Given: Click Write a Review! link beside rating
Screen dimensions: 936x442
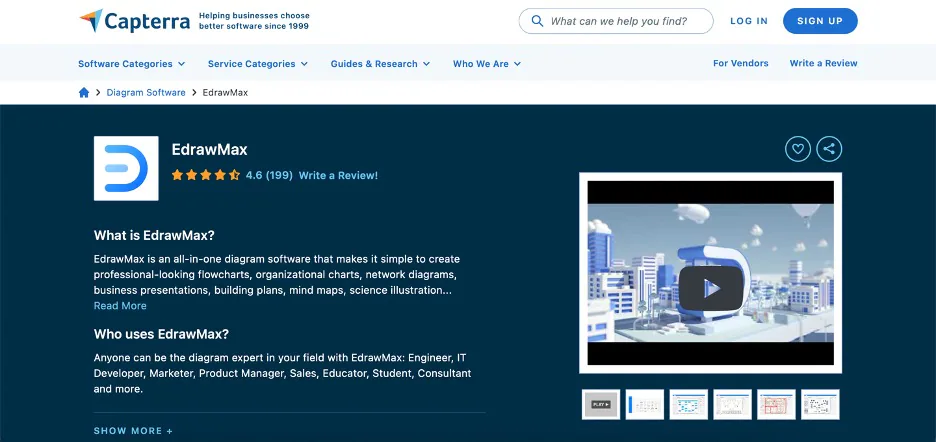Looking at the screenshot, I should click(338, 176).
